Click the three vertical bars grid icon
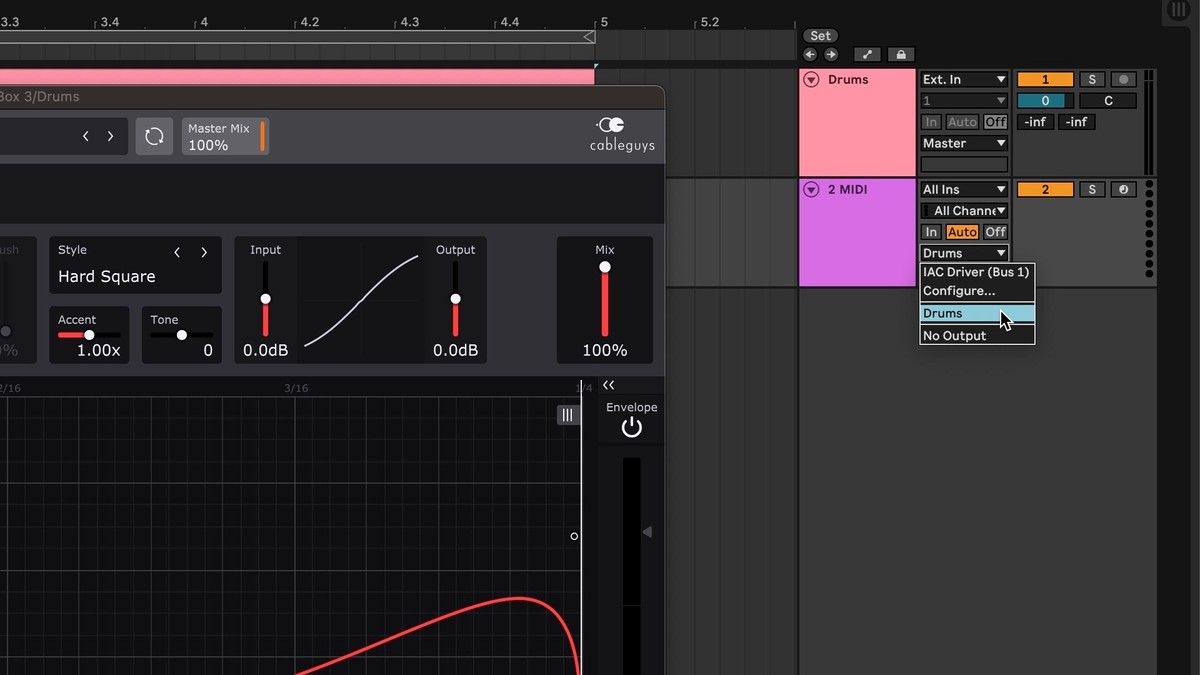 tap(567, 415)
